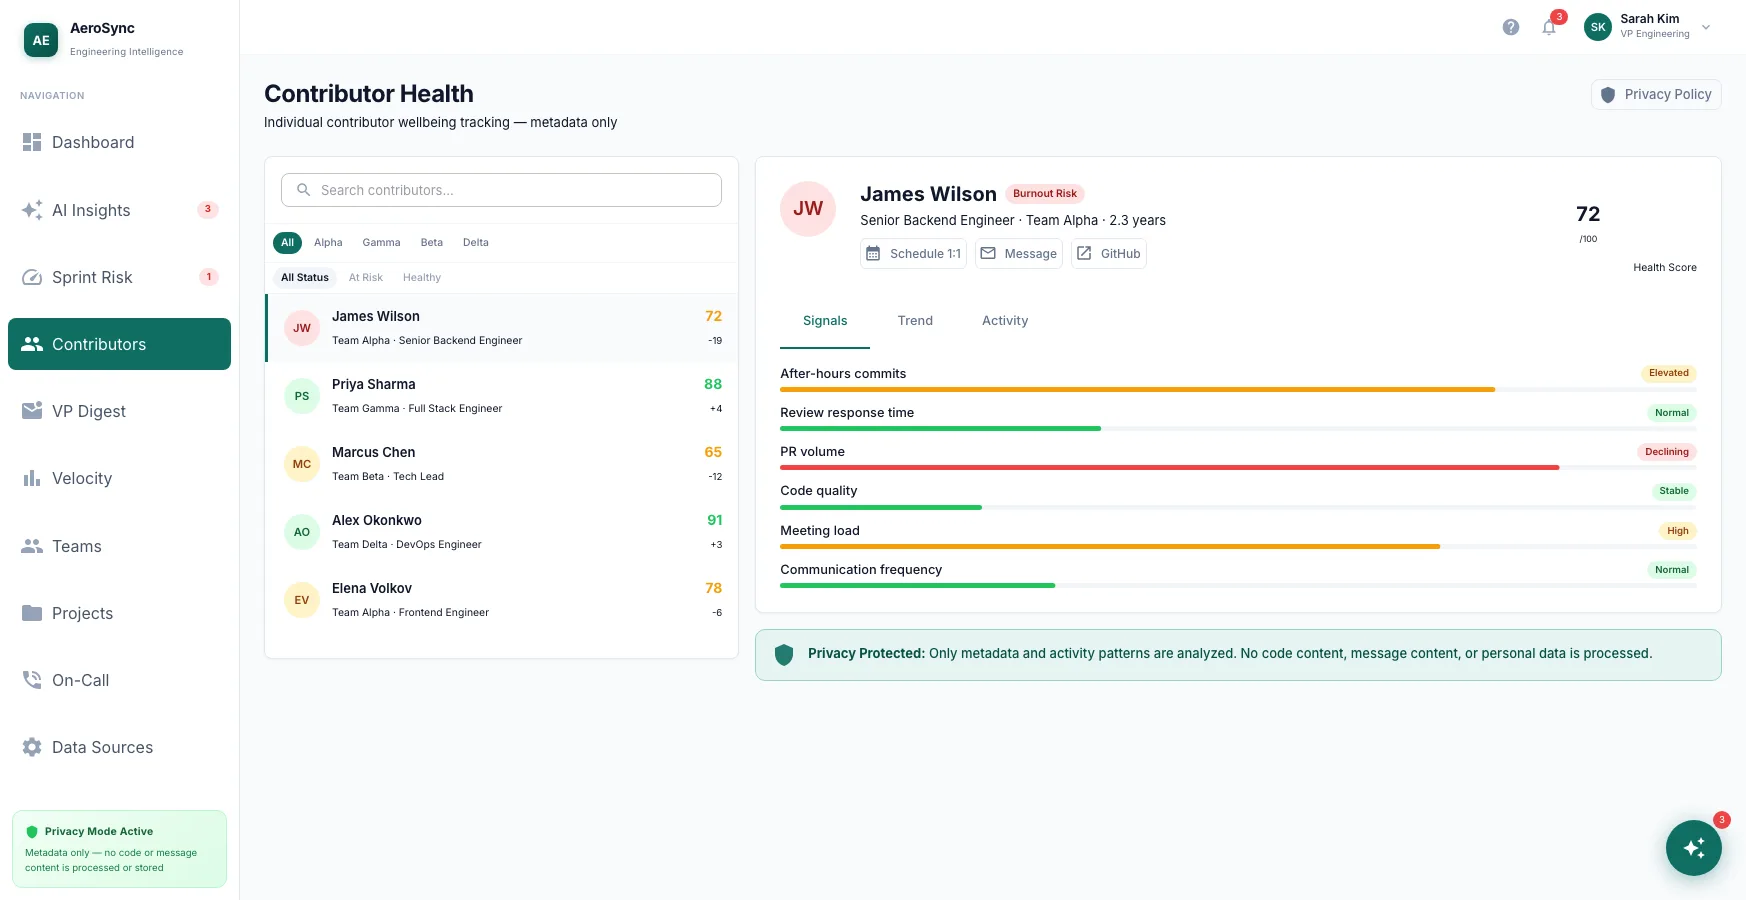Open James Wilson's GitHub link

[1109, 254]
